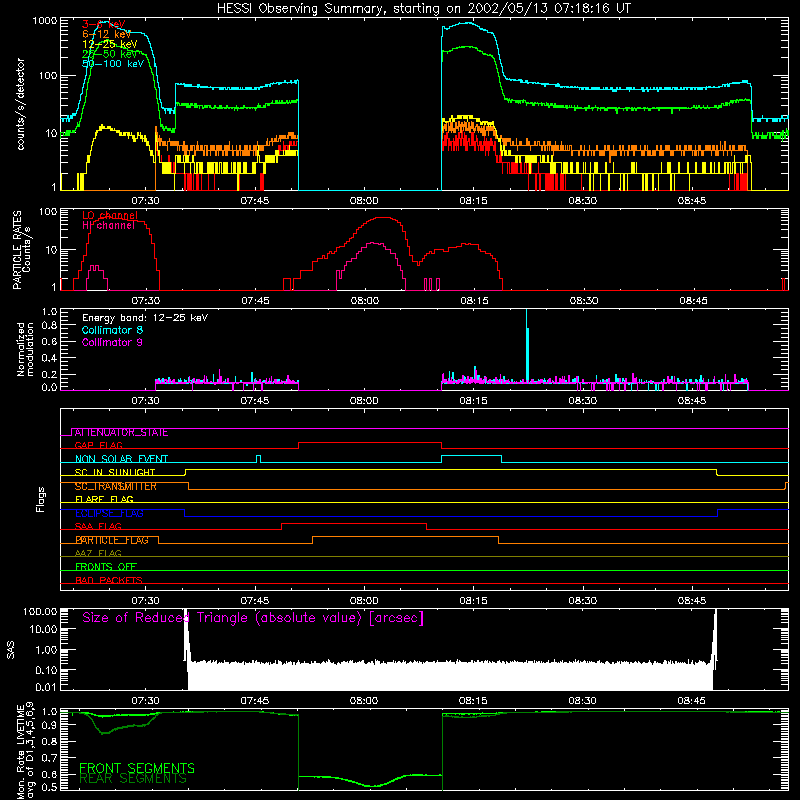Click the counts/s/detector axis label
Viewport: 800px width, 800px height.
[21, 104]
